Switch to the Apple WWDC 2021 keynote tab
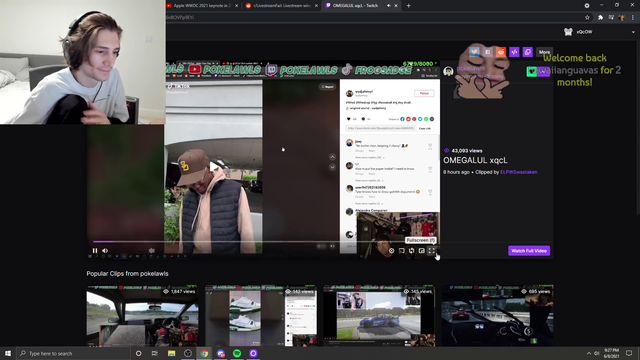The height and width of the screenshot is (360, 640). click(x=202, y=6)
